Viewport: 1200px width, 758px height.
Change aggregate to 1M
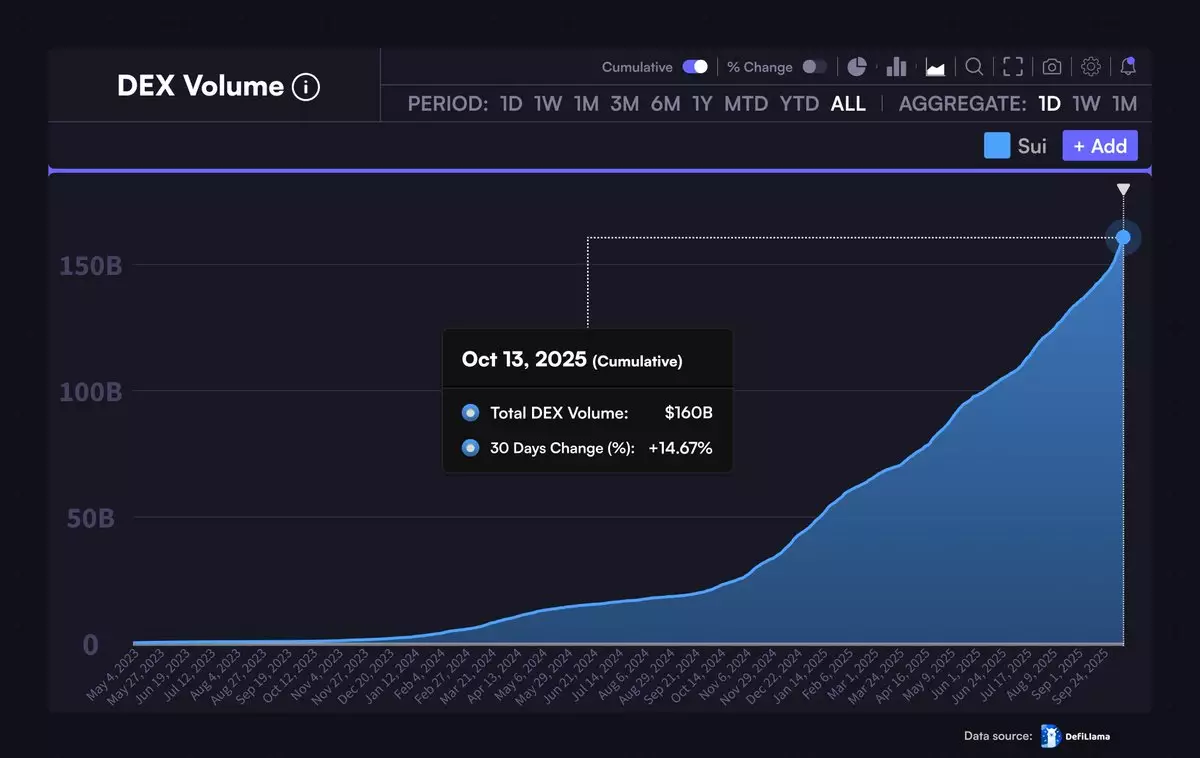(1125, 104)
